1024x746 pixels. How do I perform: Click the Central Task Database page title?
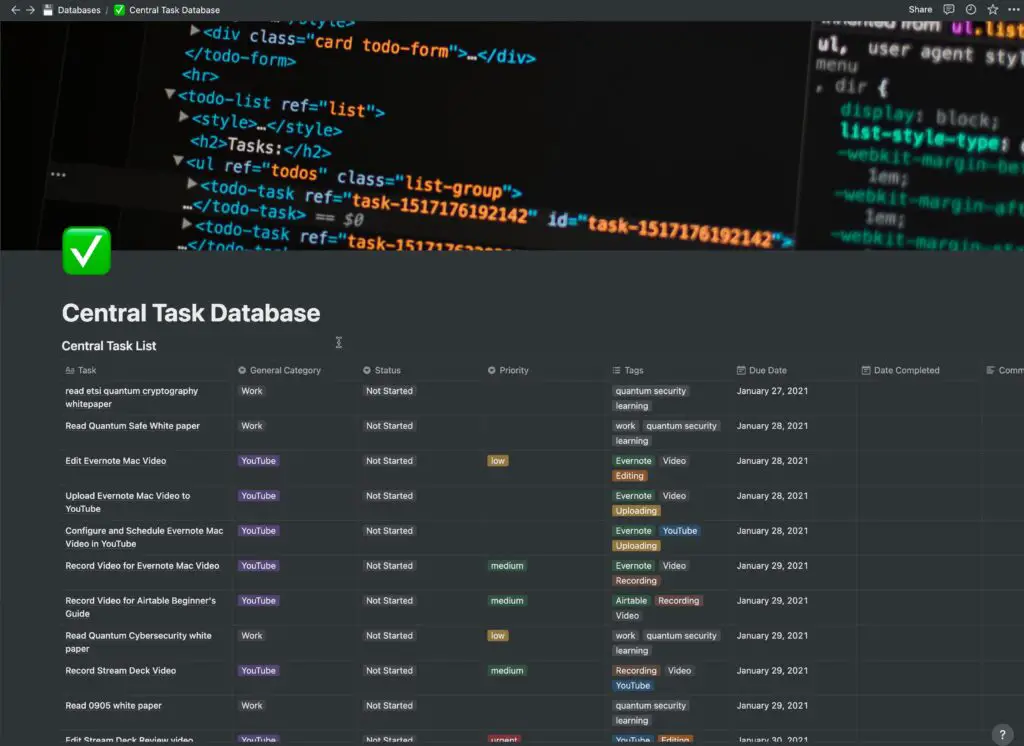coord(191,313)
